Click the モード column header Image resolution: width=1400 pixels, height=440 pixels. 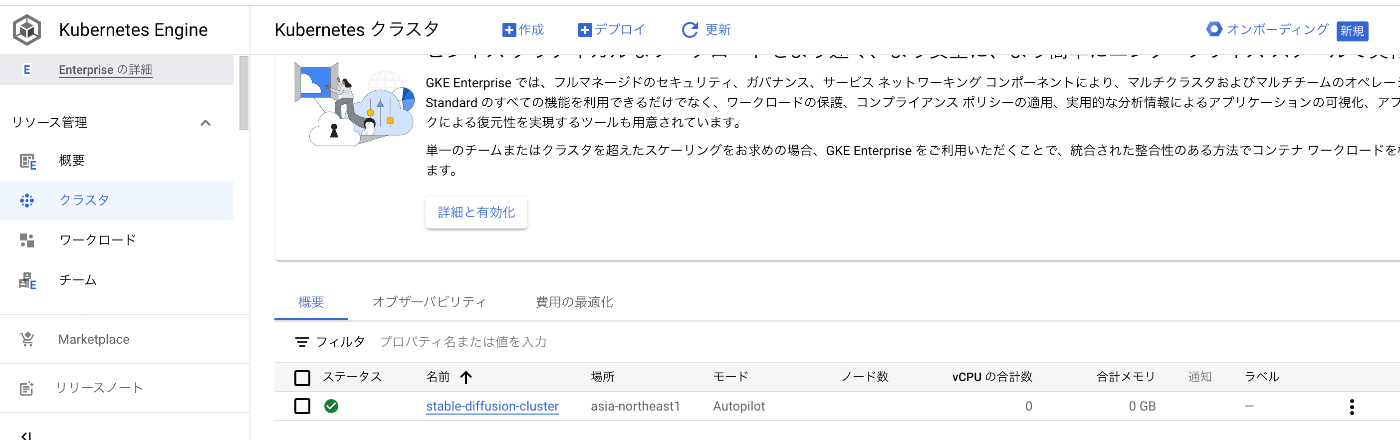click(x=730, y=377)
